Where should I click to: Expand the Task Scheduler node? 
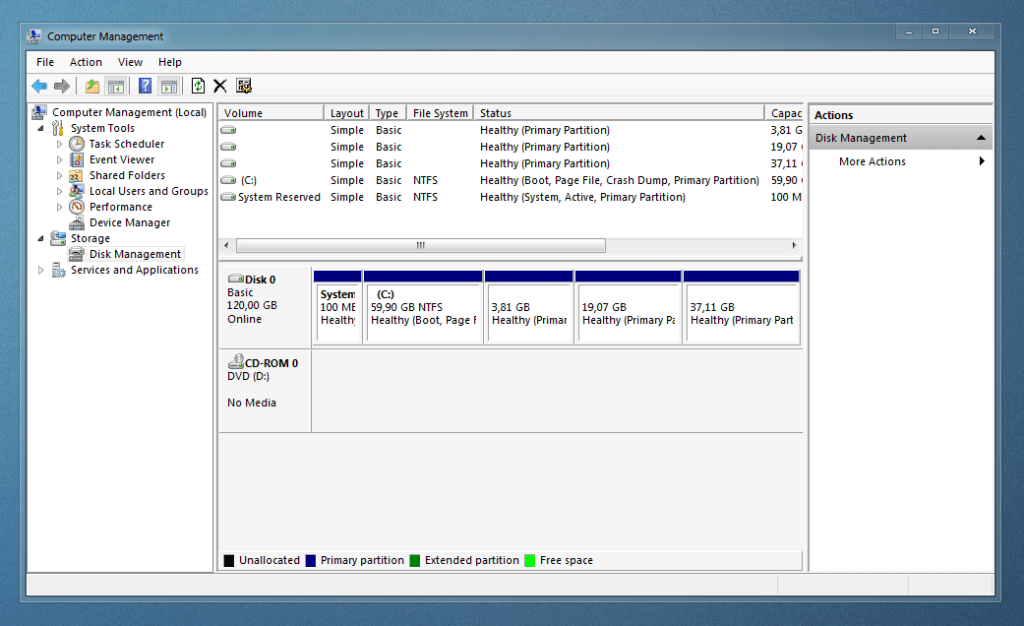tap(59, 144)
